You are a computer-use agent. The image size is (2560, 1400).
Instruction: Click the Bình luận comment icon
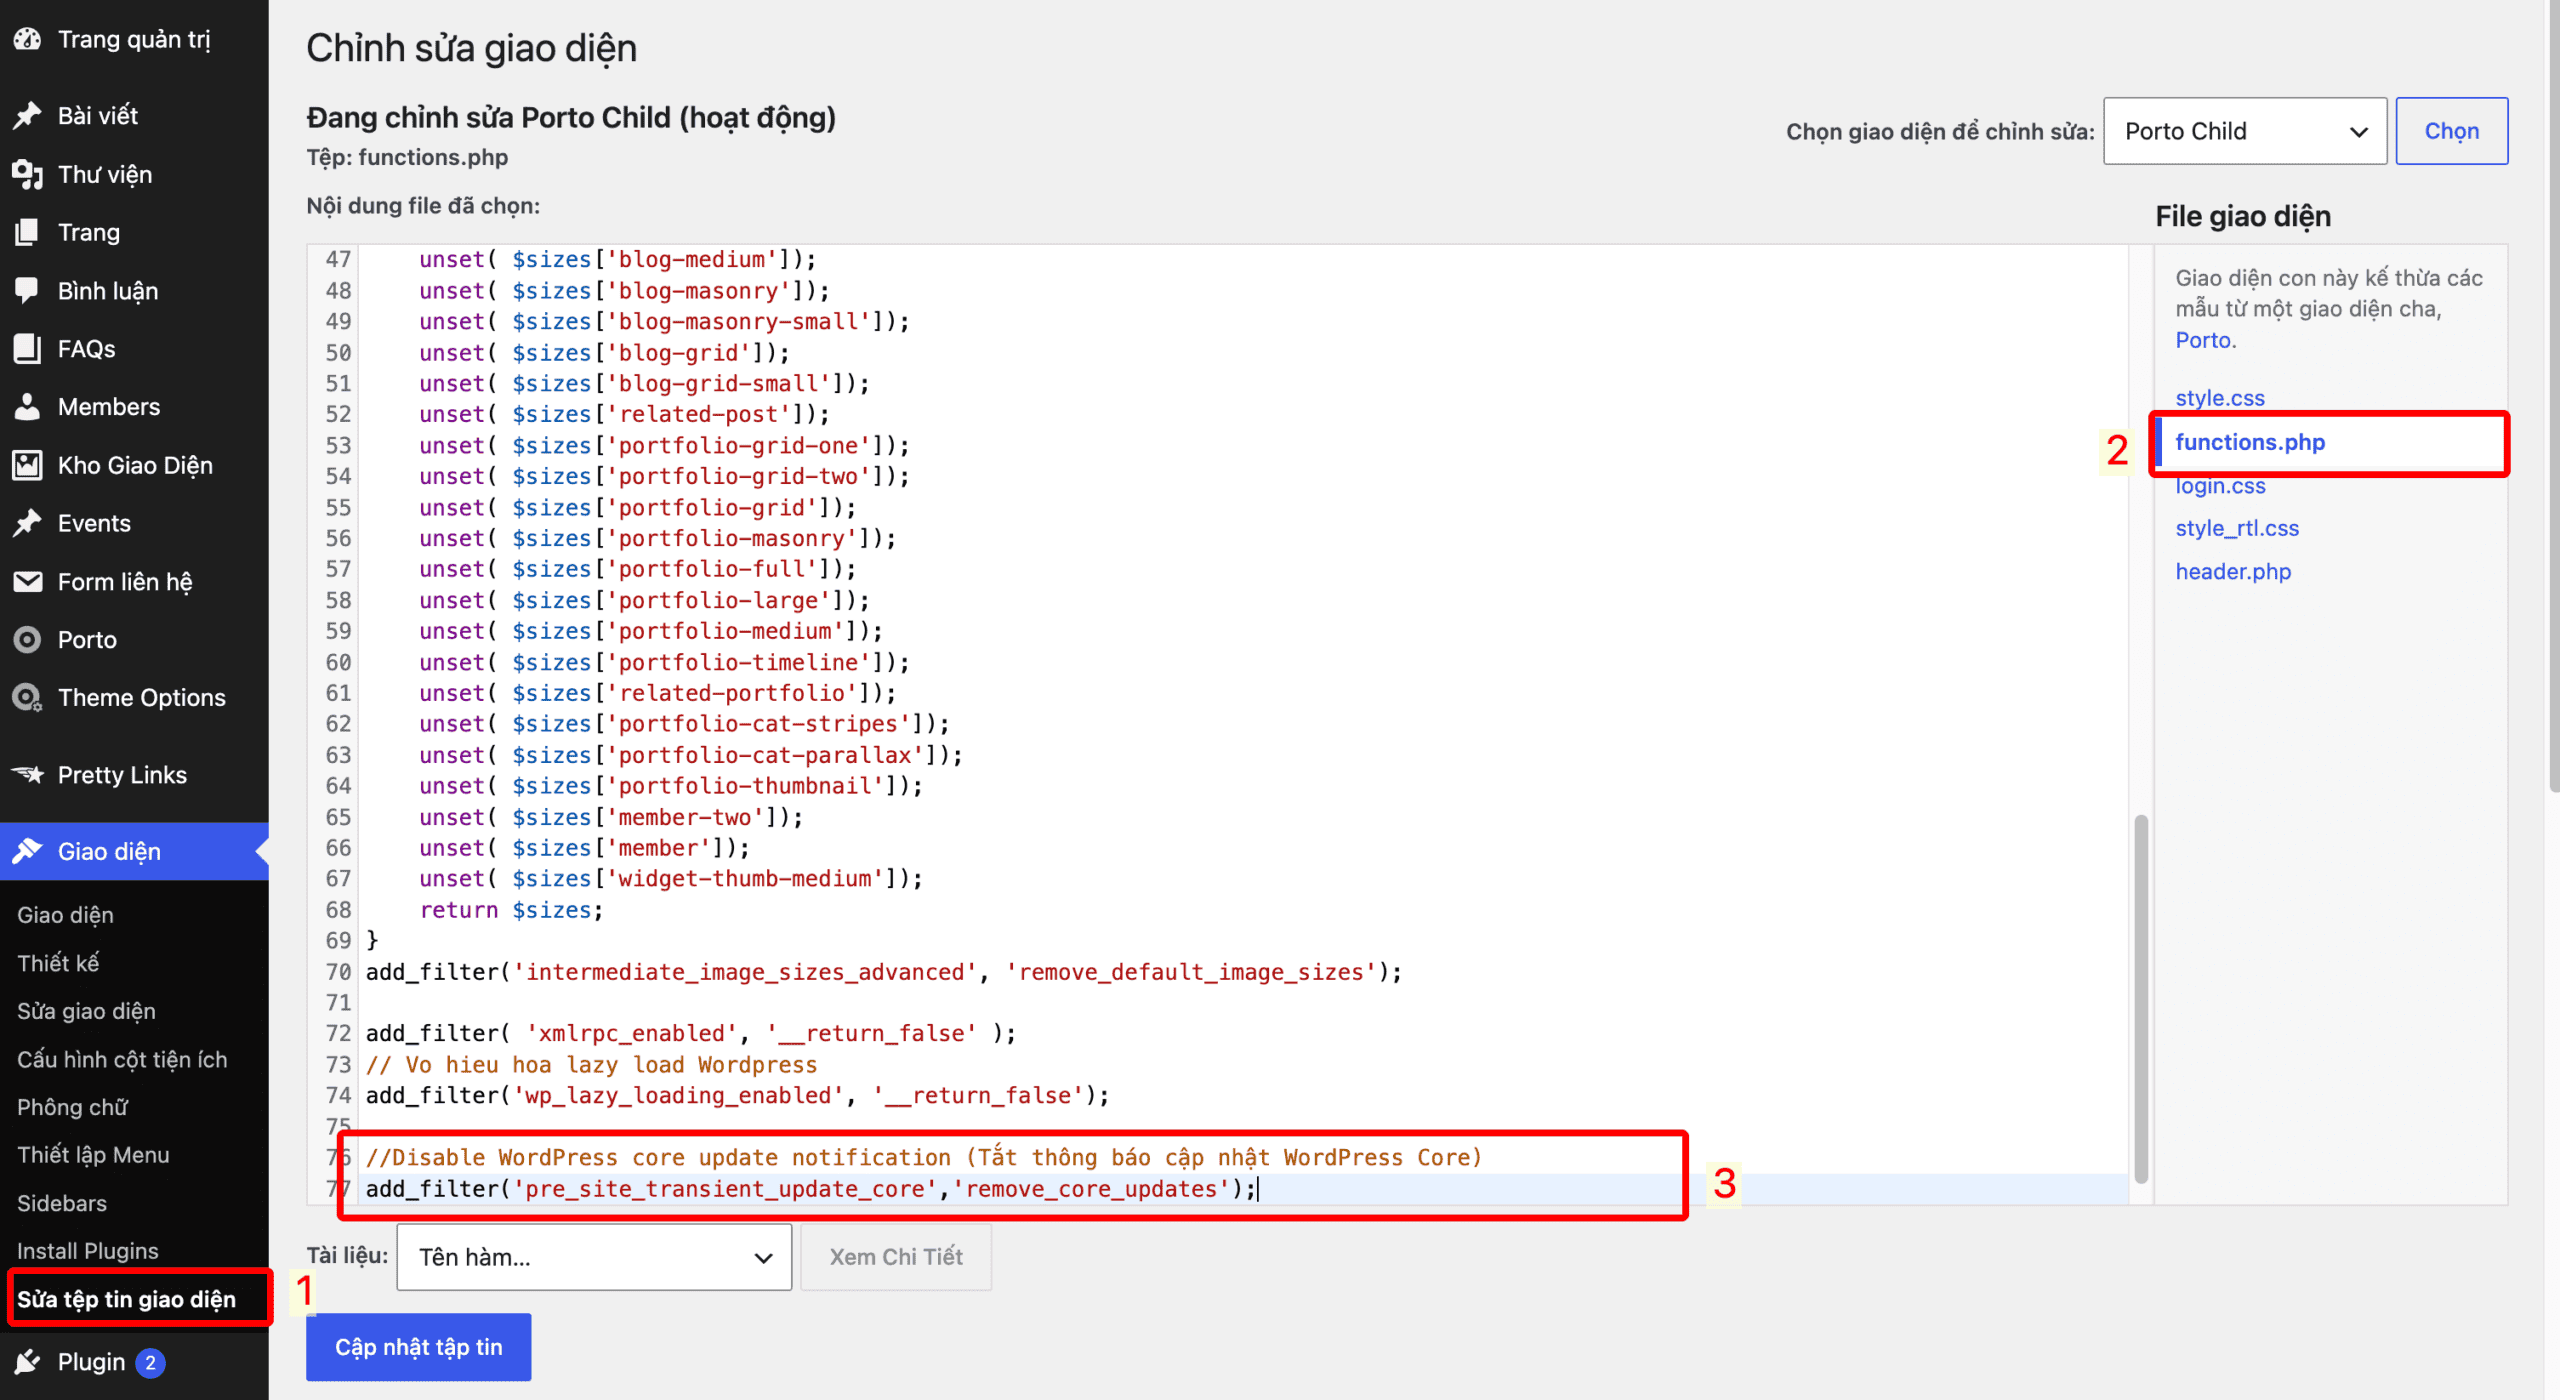(27, 291)
